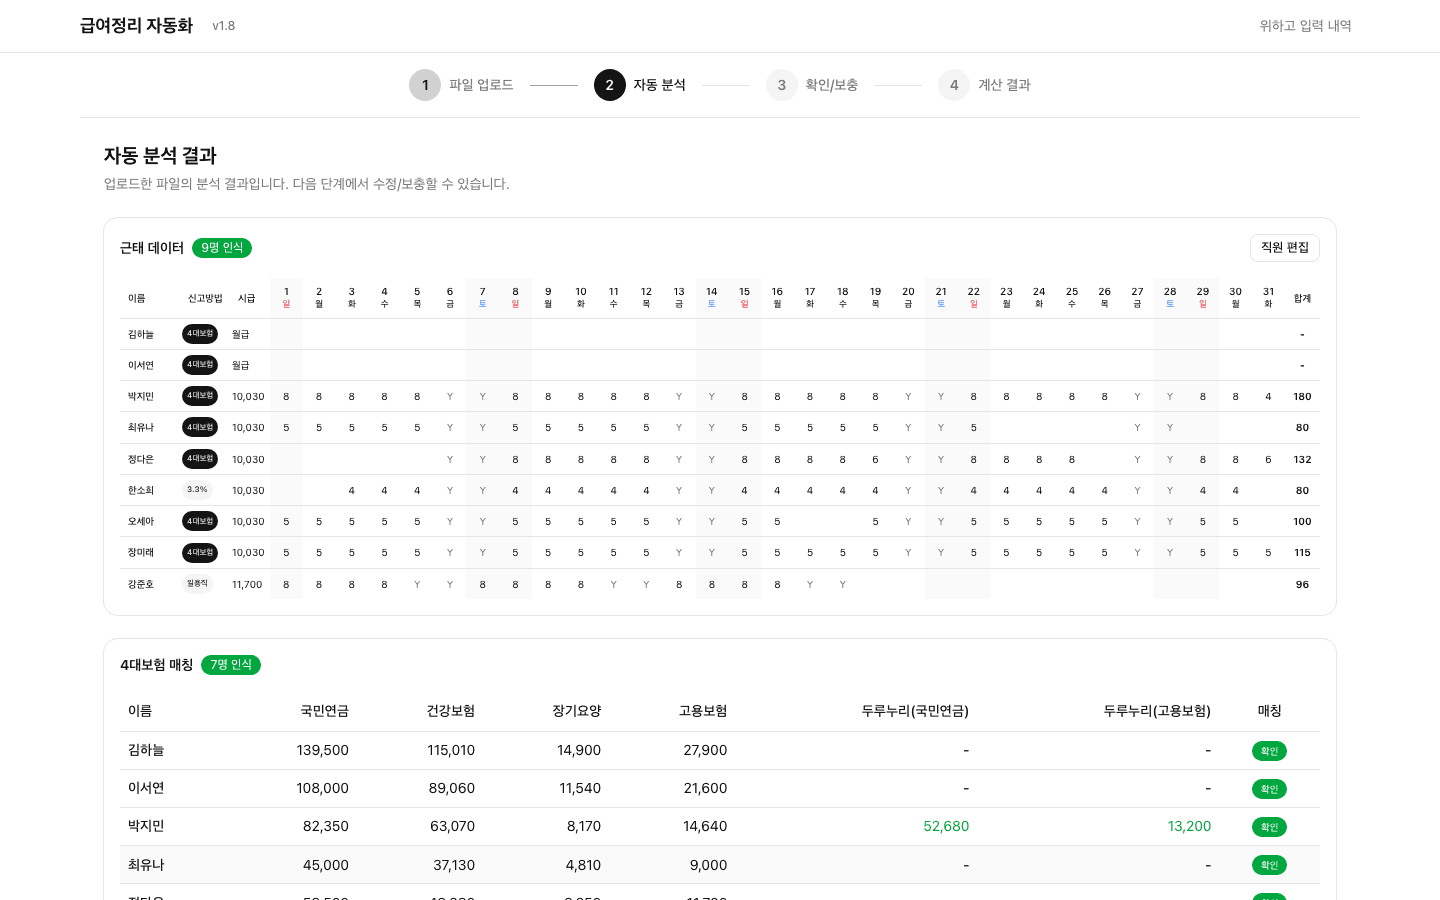Go to step 1 파일 업로드
This screenshot has width=1440, height=900.
tap(461, 85)
